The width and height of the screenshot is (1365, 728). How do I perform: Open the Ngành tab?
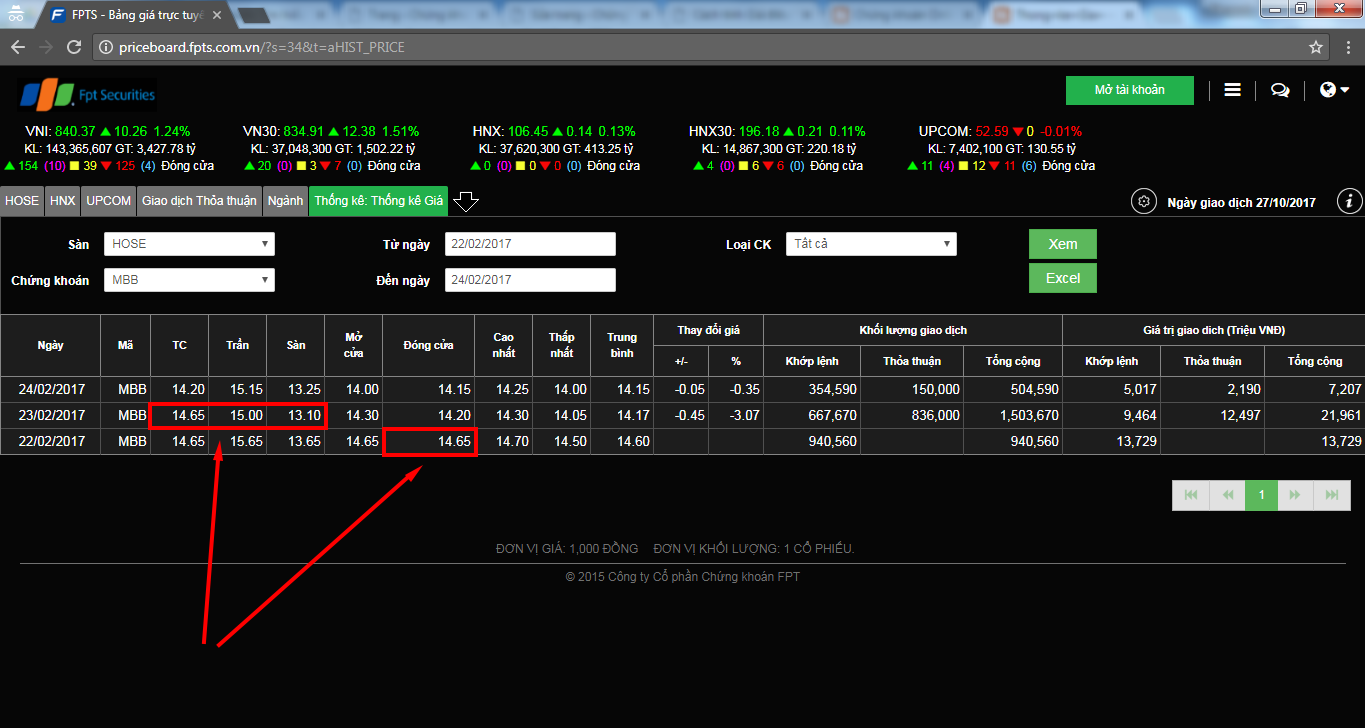tap(285, 201)
